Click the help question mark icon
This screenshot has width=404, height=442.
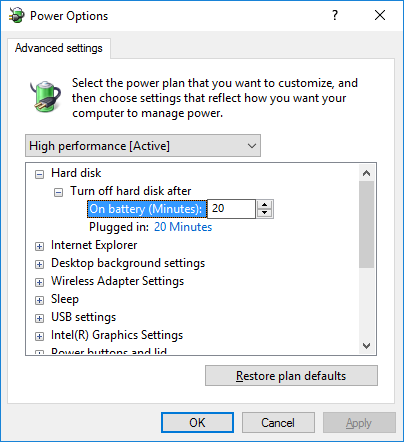coord(335,15)
